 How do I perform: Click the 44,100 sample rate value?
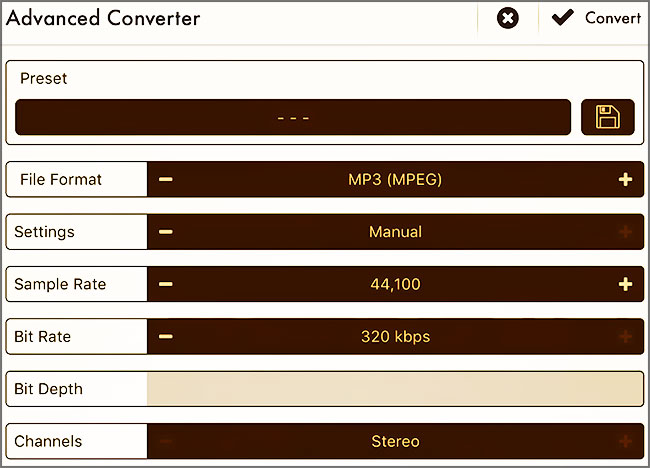[x=395, y=284]
